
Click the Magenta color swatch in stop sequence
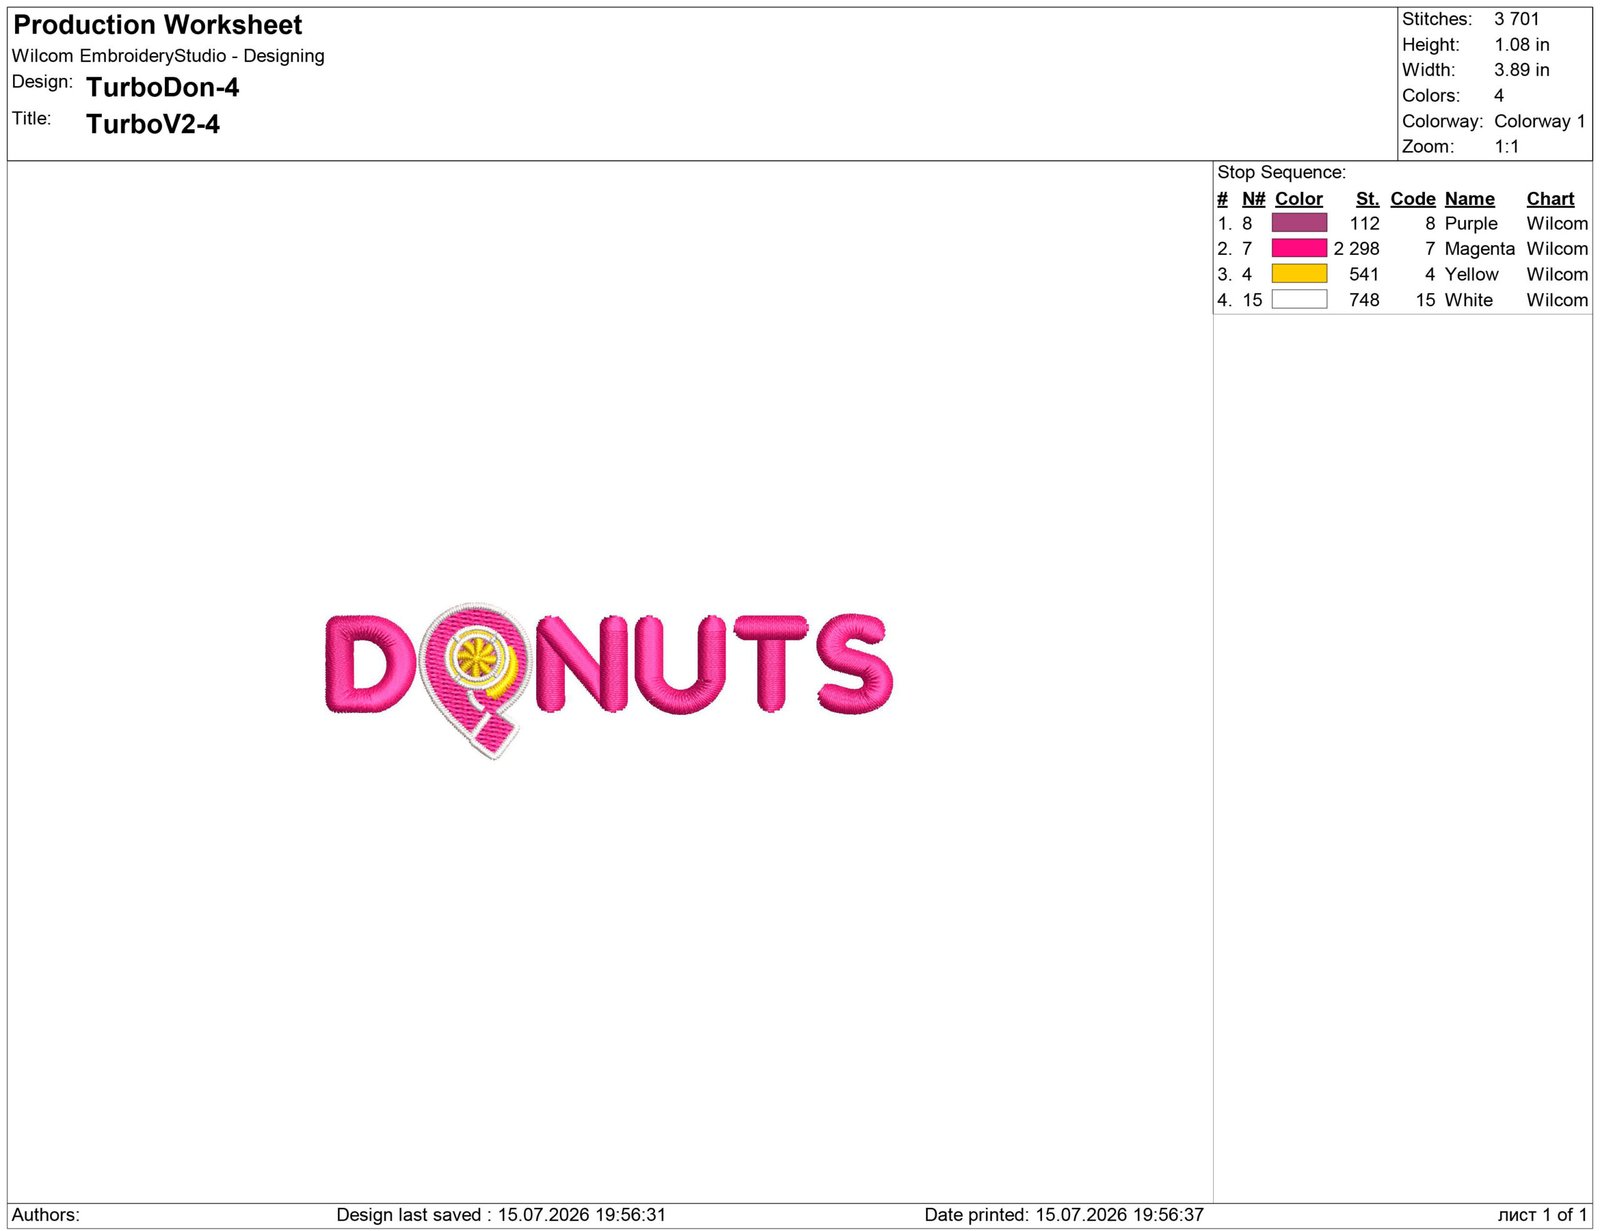coord(1299,248)
